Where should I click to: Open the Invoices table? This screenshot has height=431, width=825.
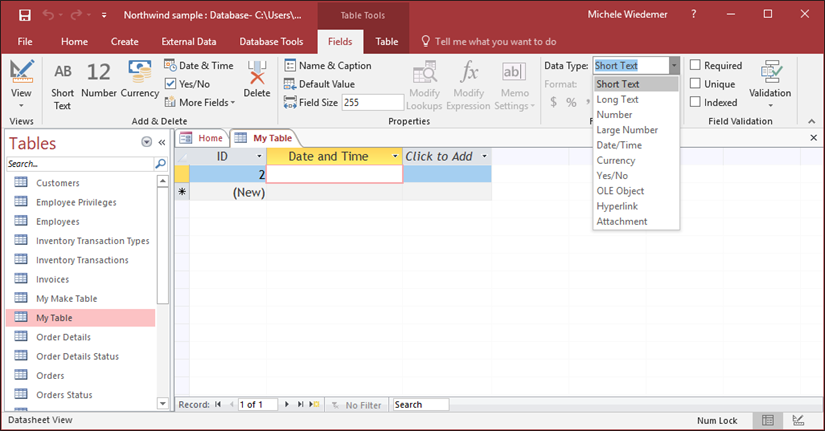click(52, 279)
